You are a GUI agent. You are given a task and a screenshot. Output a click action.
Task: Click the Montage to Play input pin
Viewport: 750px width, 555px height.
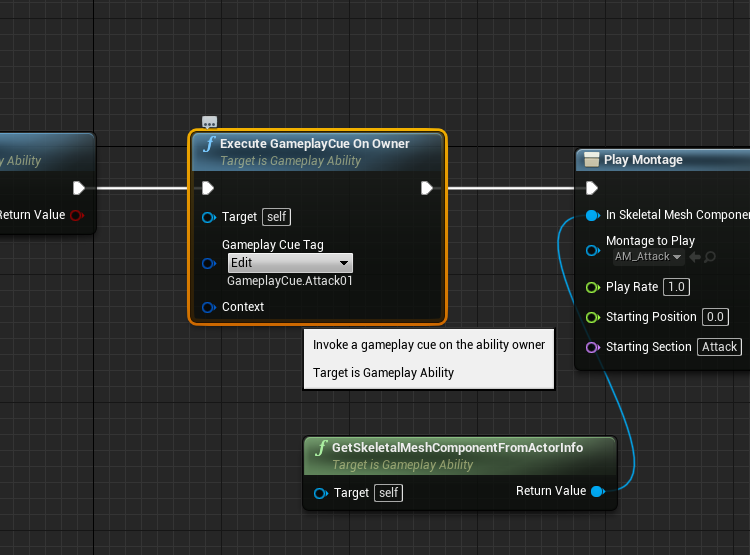(593, 250)
